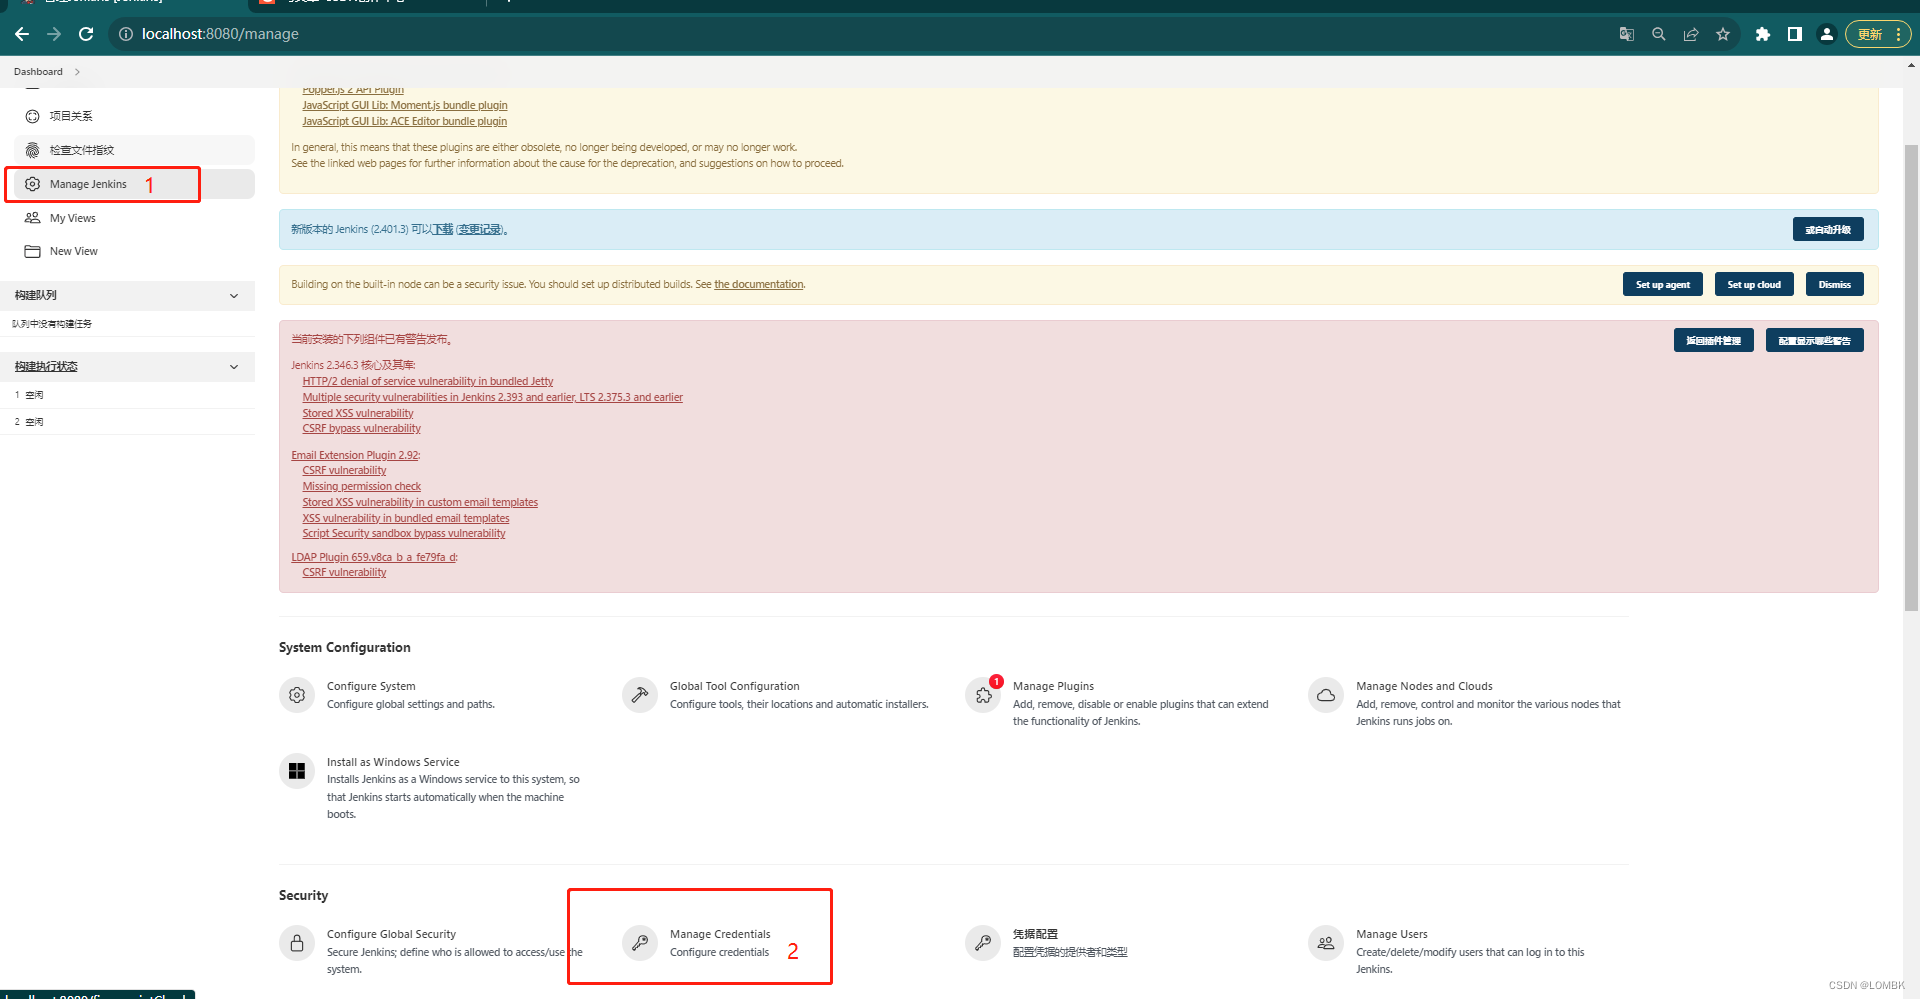
Task: Click Dashboard in the breadcrumb
Action: tap(38, 71)
